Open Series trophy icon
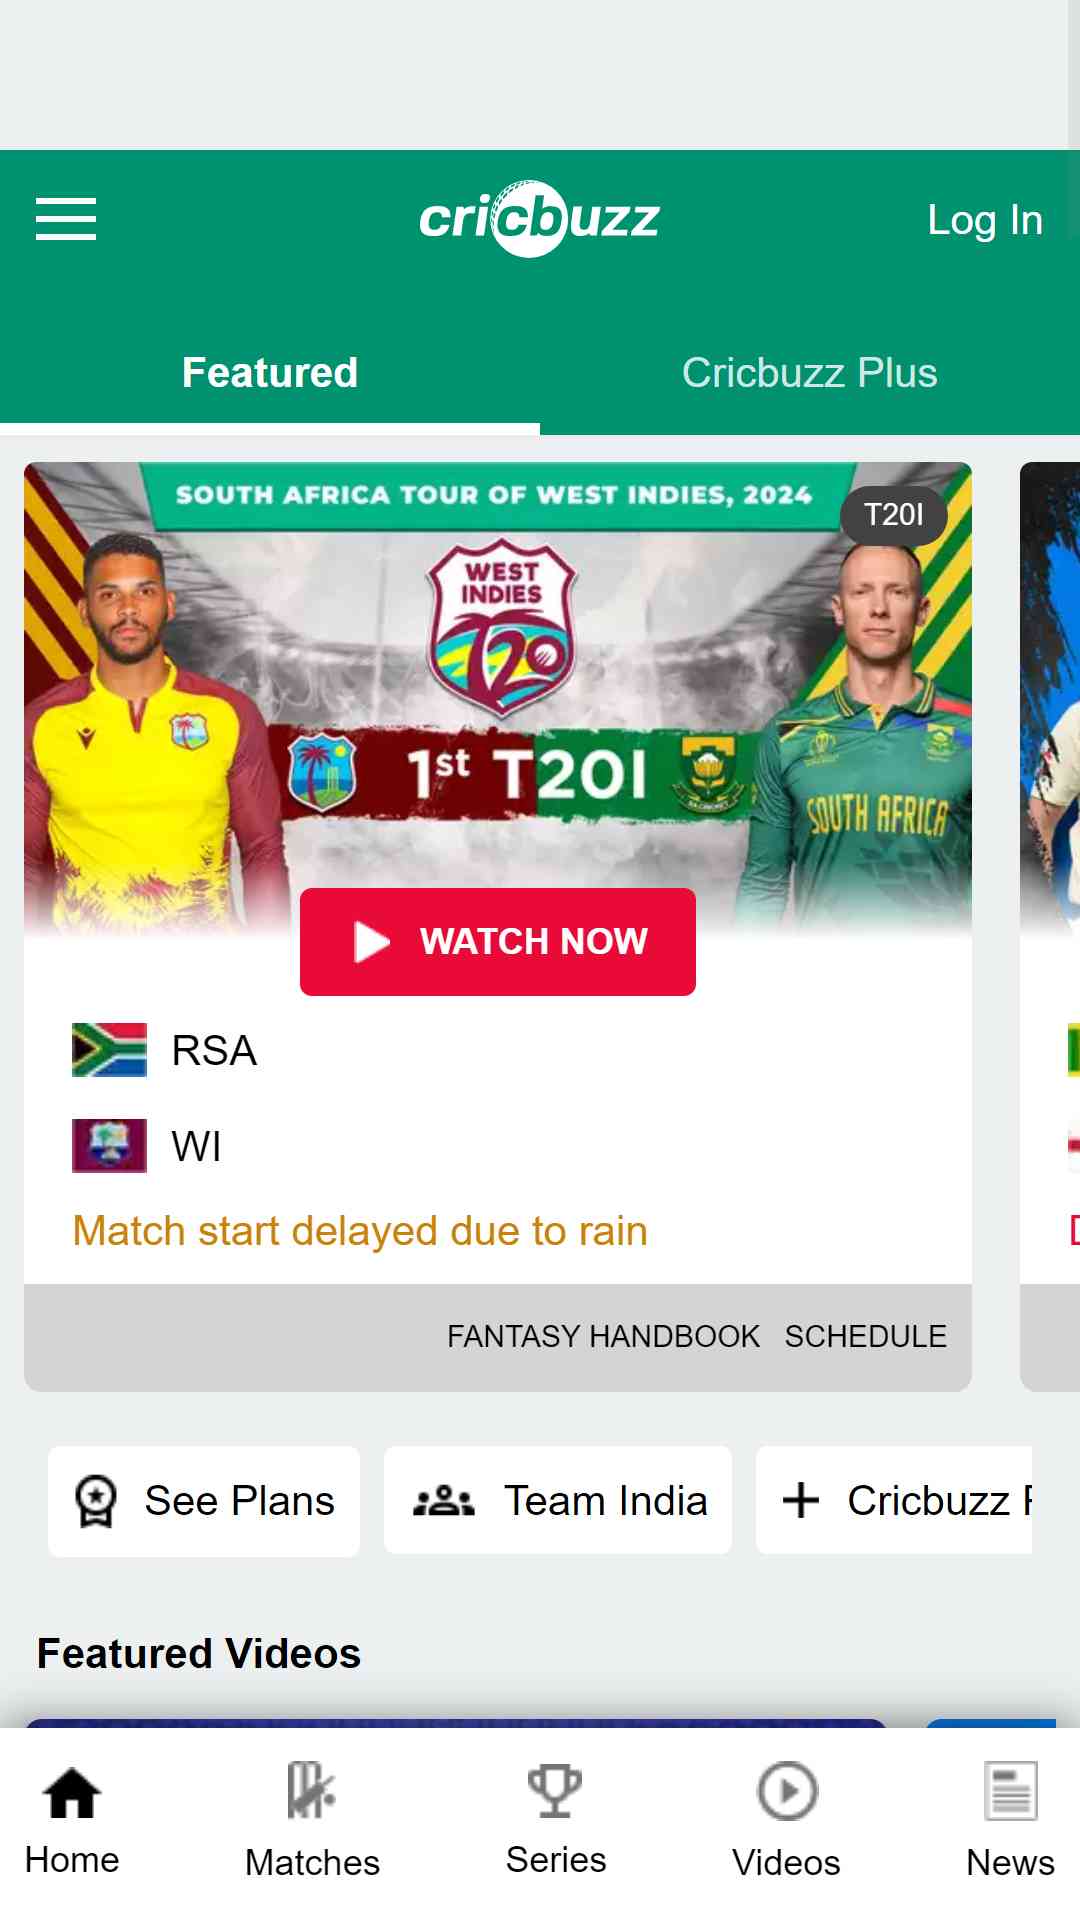The width and height of the screenshot is (1080, 1920). click(555, 1790)
